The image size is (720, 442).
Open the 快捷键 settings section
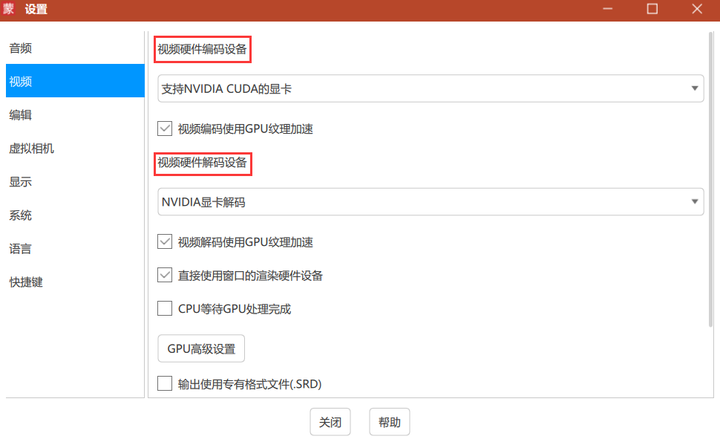coord(26,282)
